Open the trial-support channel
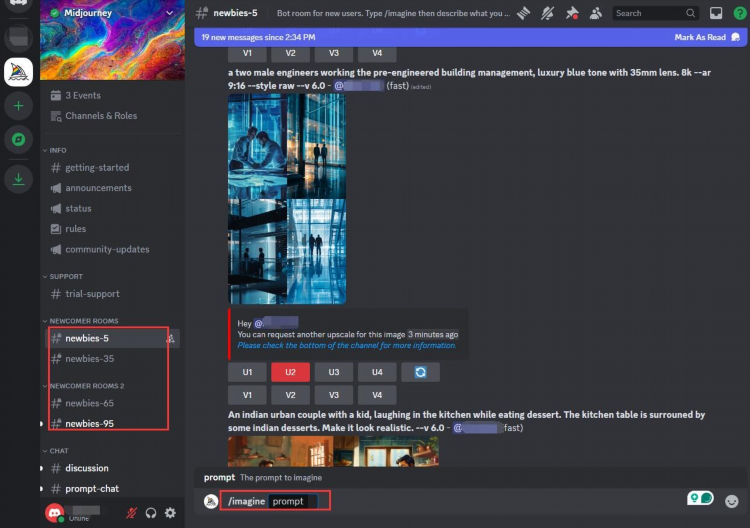750x528 pixels. pos(112,294)
